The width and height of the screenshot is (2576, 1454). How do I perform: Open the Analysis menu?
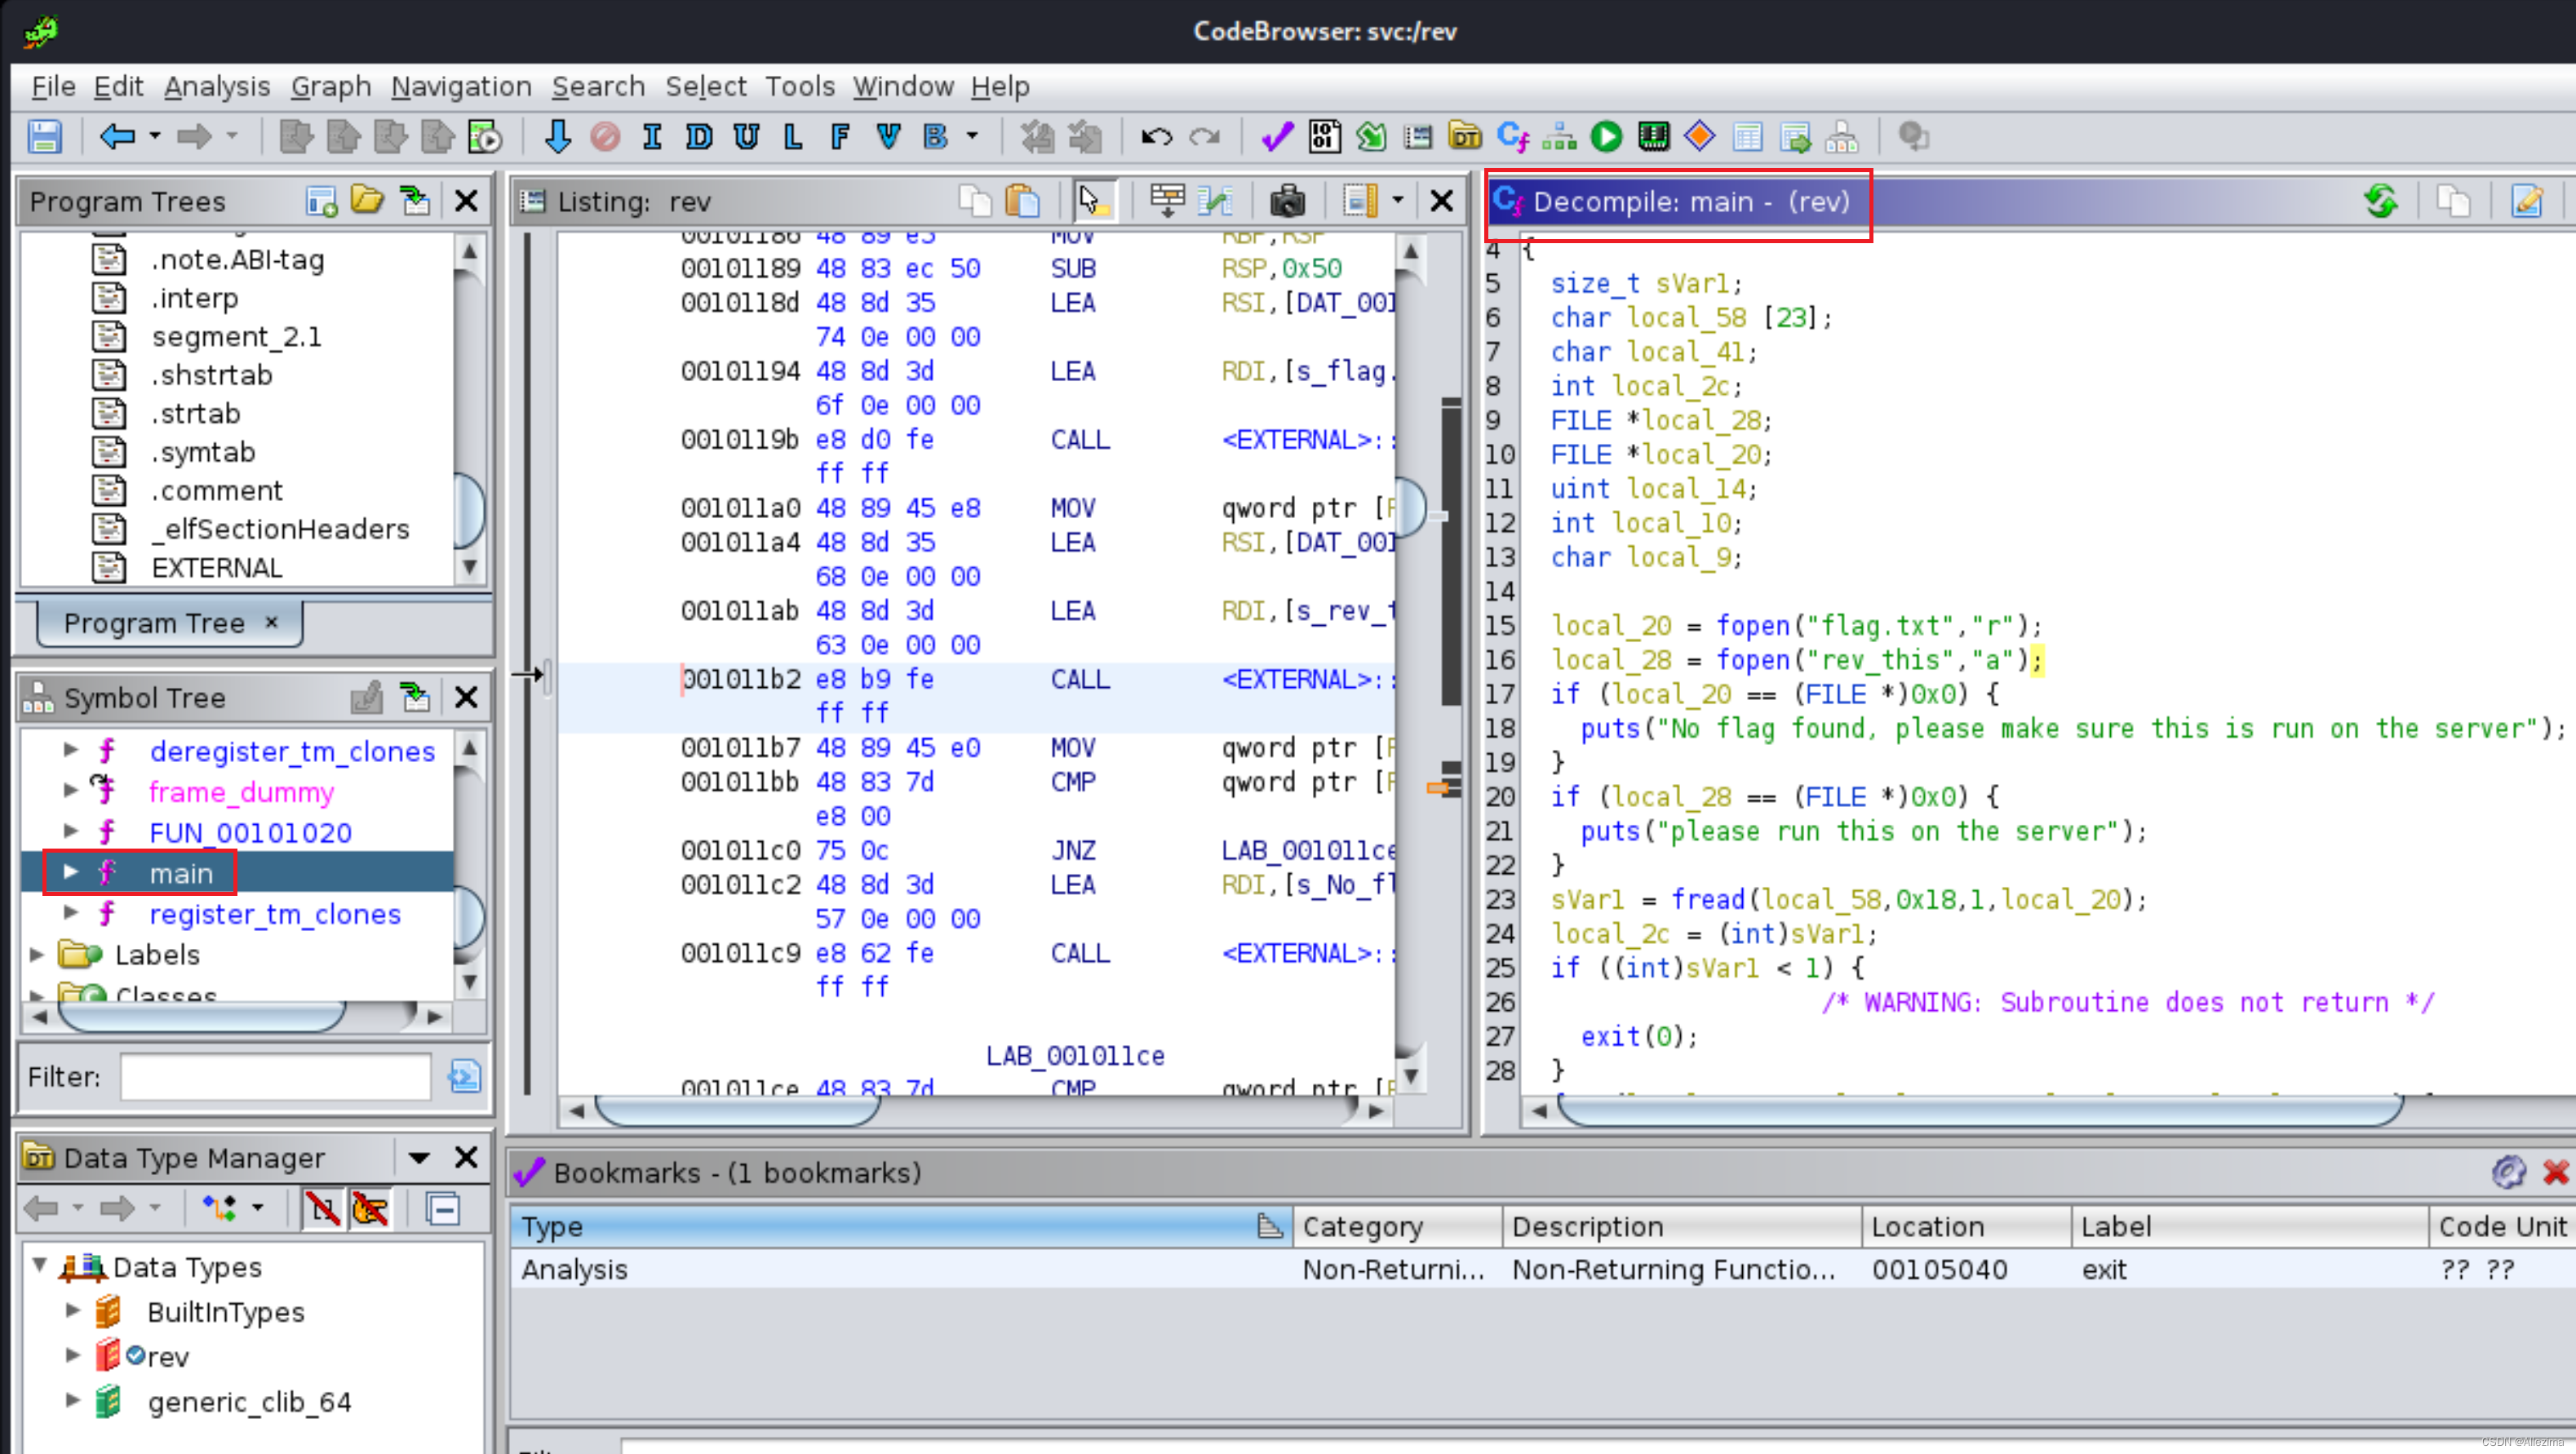click(x=217, y=87)
